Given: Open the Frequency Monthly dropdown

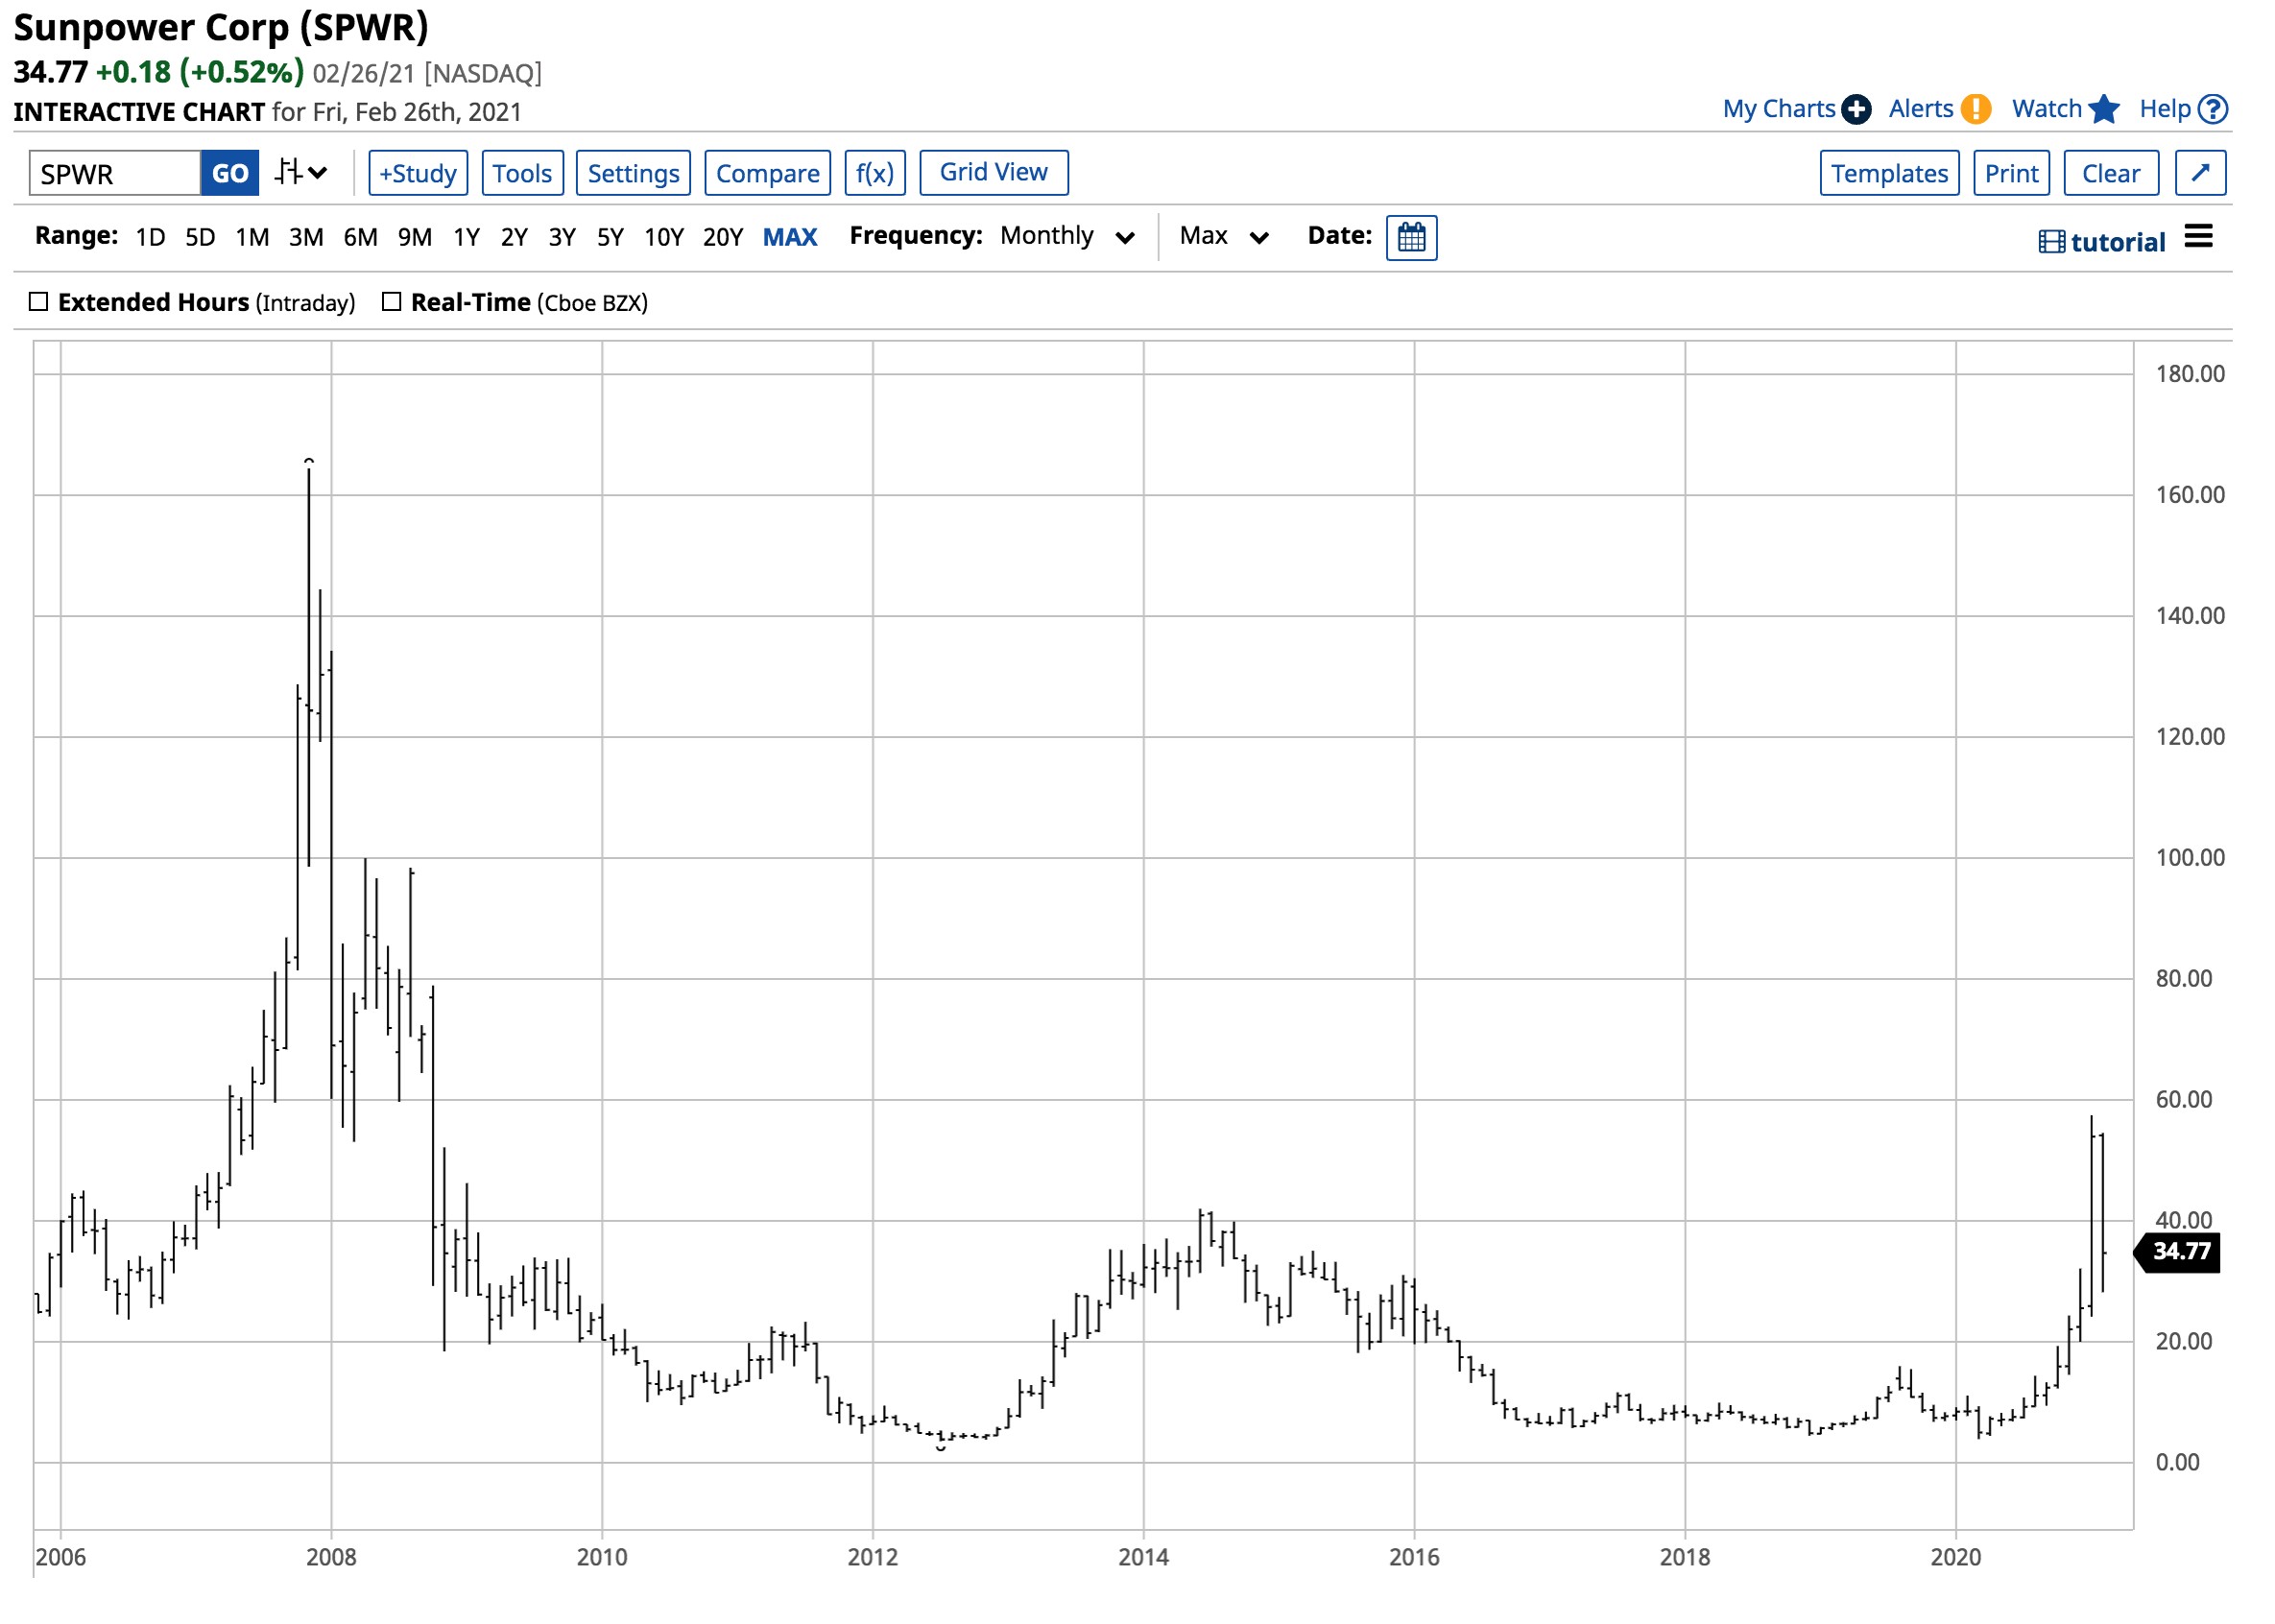Looking at the screenshot, I should [1066, 236].
